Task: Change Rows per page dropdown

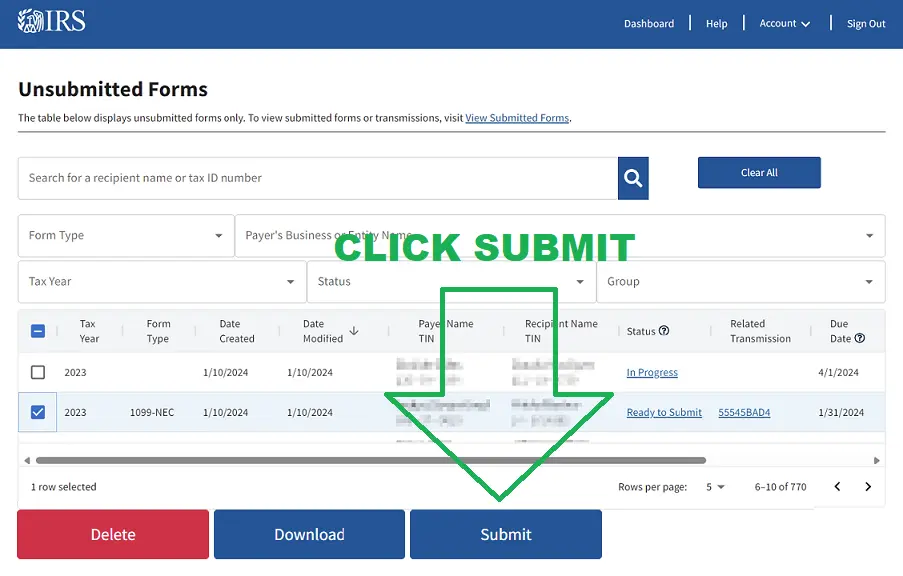Action: point(715,487)
